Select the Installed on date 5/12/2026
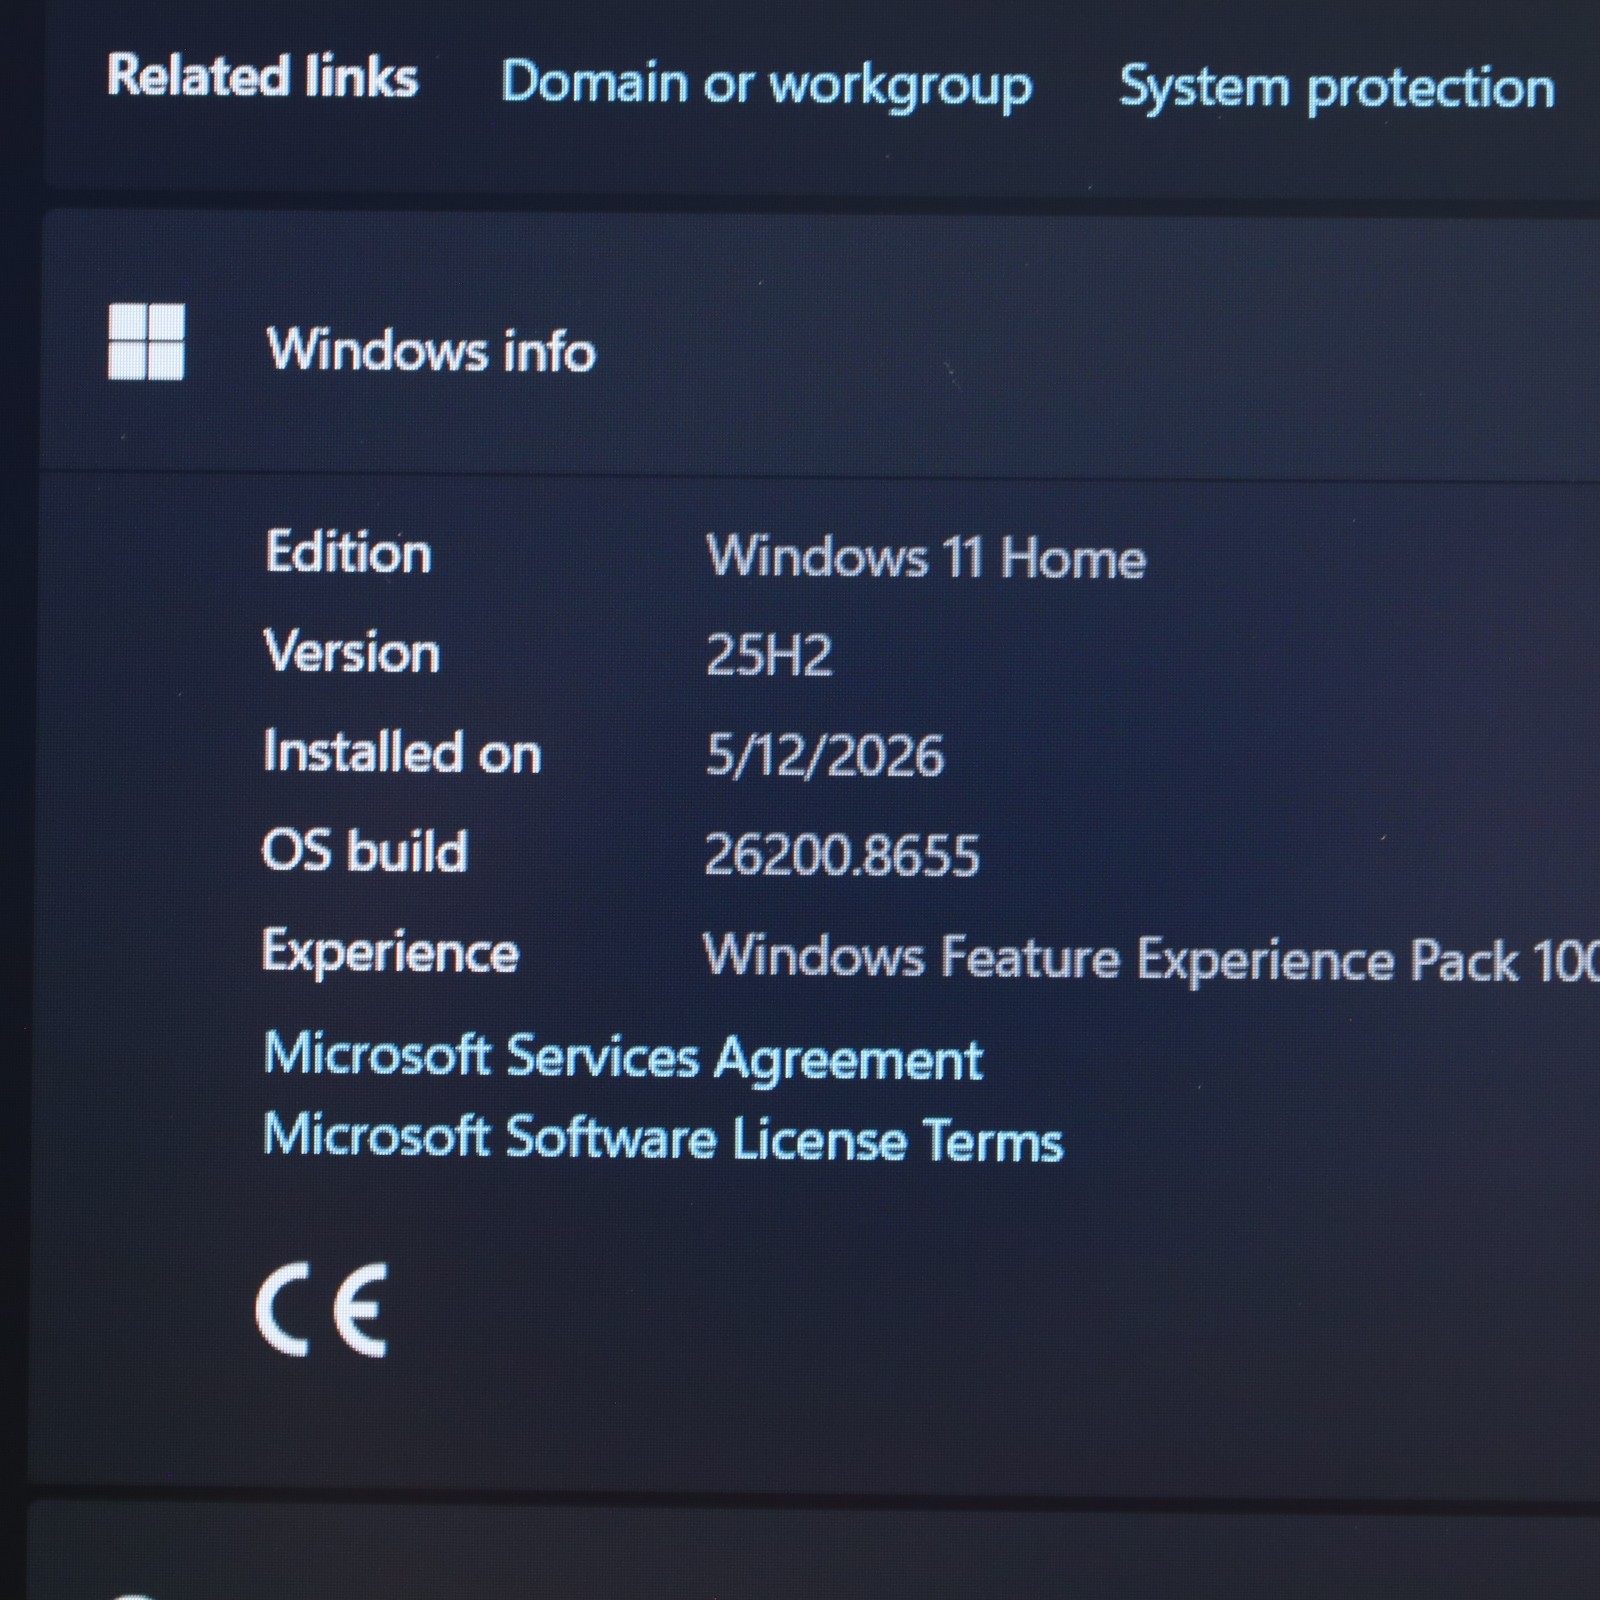This screenshot has height=1600, width=1600. tap(824, 755)
